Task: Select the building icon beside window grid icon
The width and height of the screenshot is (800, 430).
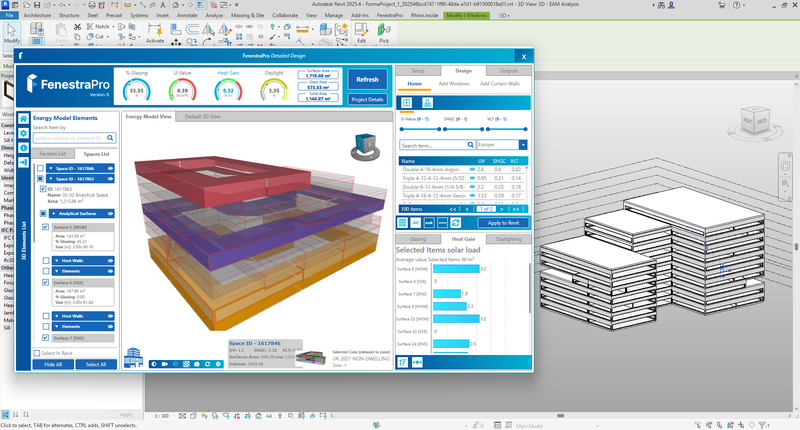Action: (428, 103)
